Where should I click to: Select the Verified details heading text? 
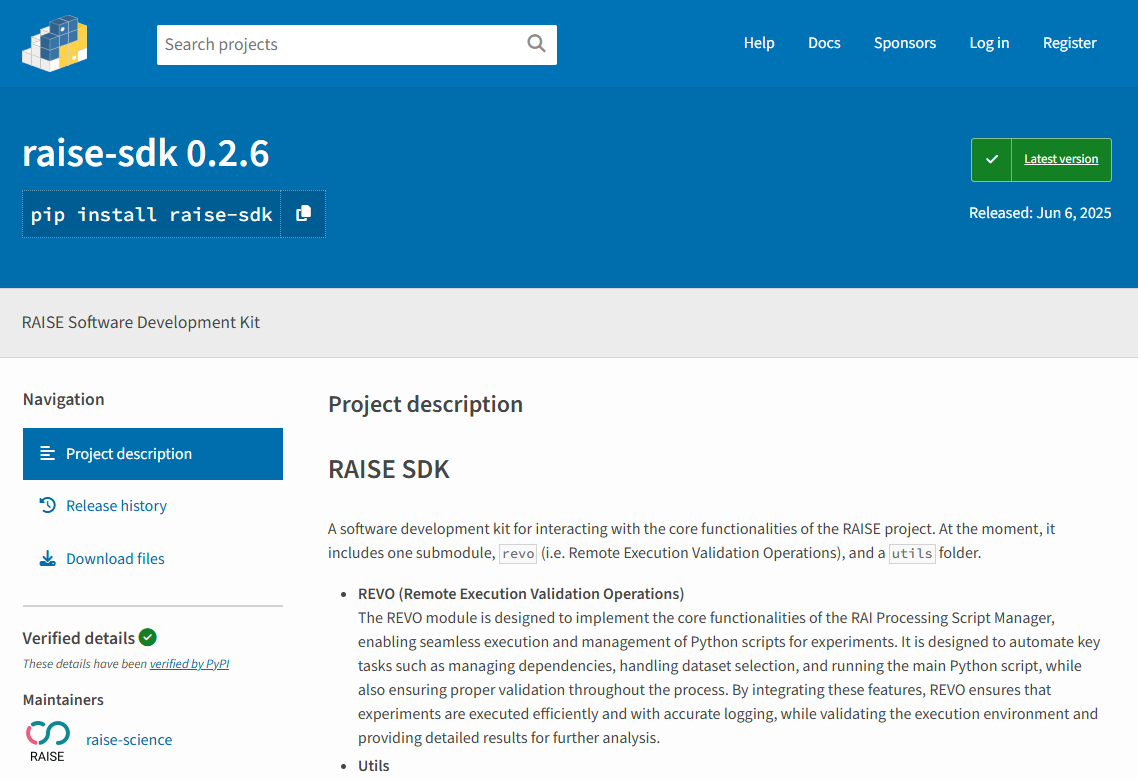point(78,638)
